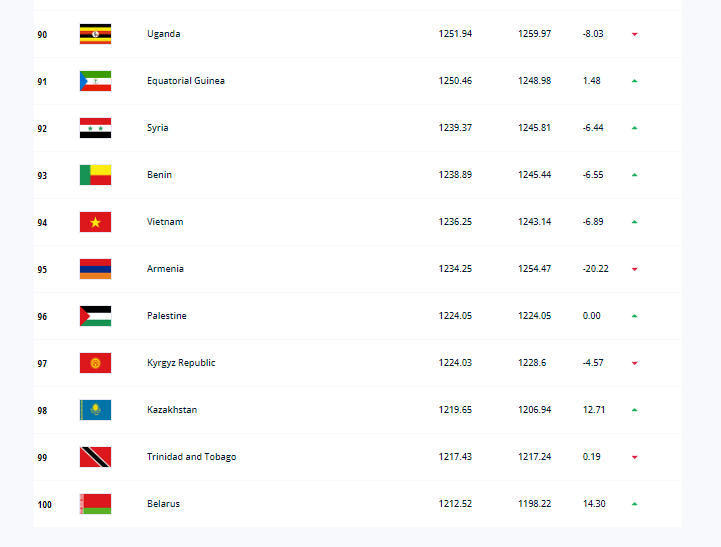Screen dimensions: 721x547
Task: Open the Trinidad and Tobago link
Action: pos(191,457)
